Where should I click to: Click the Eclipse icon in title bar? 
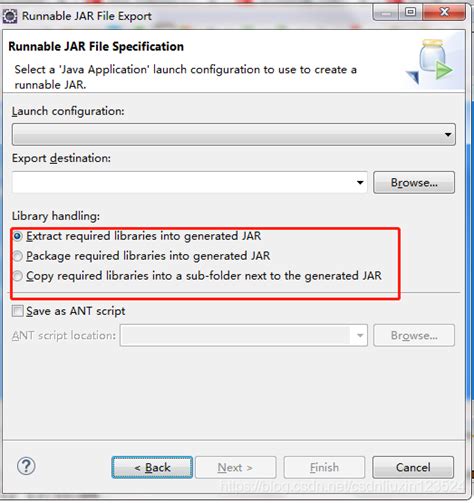9,16
